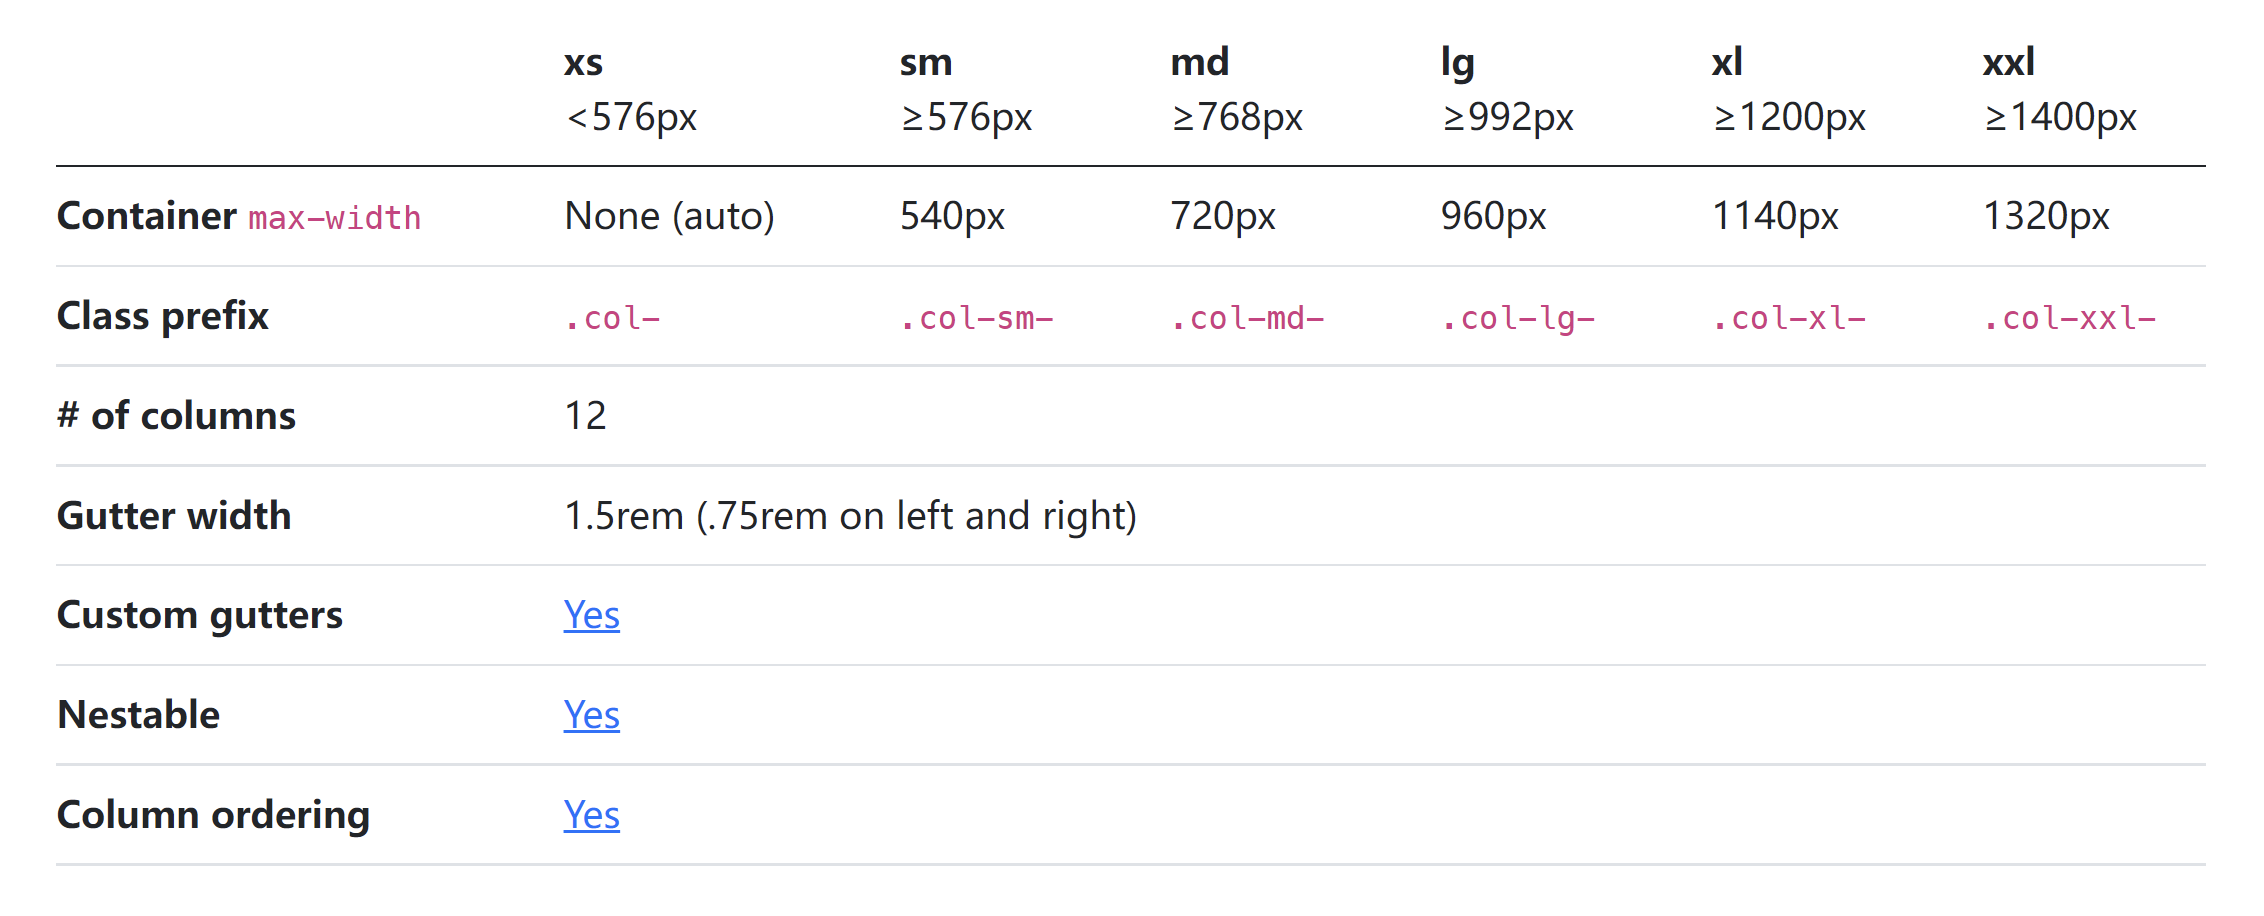Select the .col-md- class prefix
Viewport: 2264px width, 916px height.
coord(1247,318)
